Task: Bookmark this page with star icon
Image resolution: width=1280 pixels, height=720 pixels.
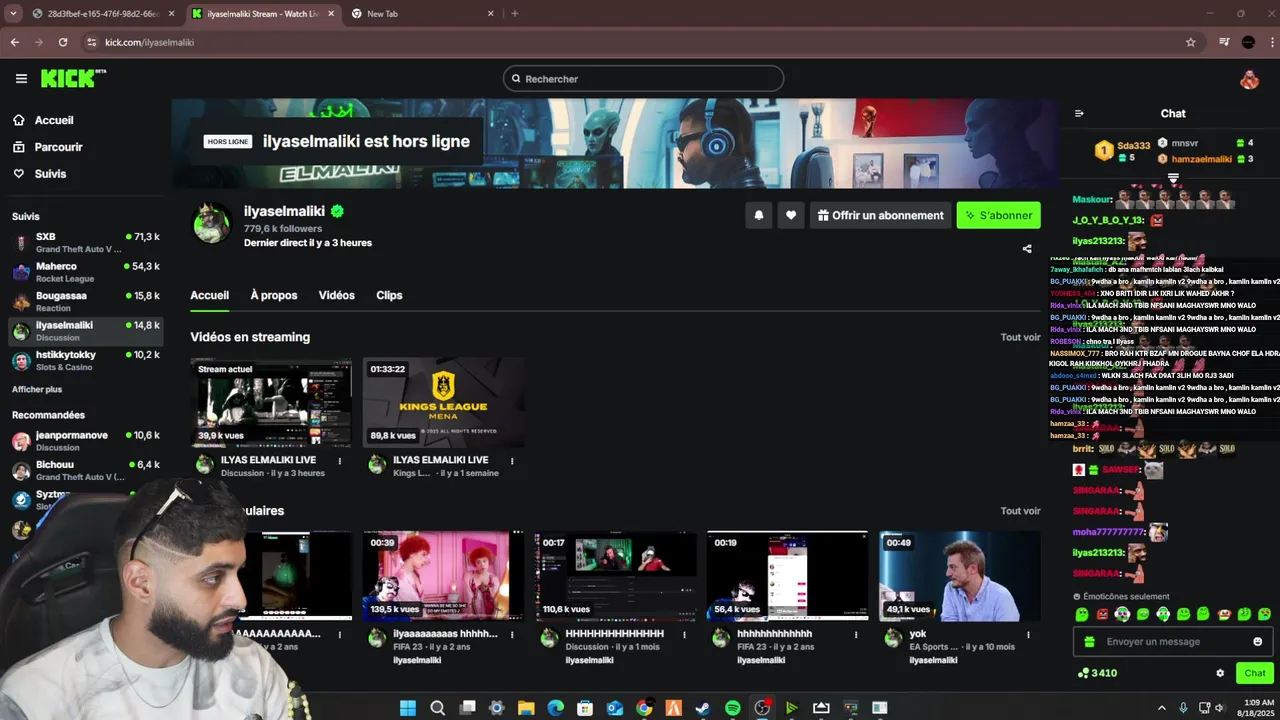Action: 1190,42
